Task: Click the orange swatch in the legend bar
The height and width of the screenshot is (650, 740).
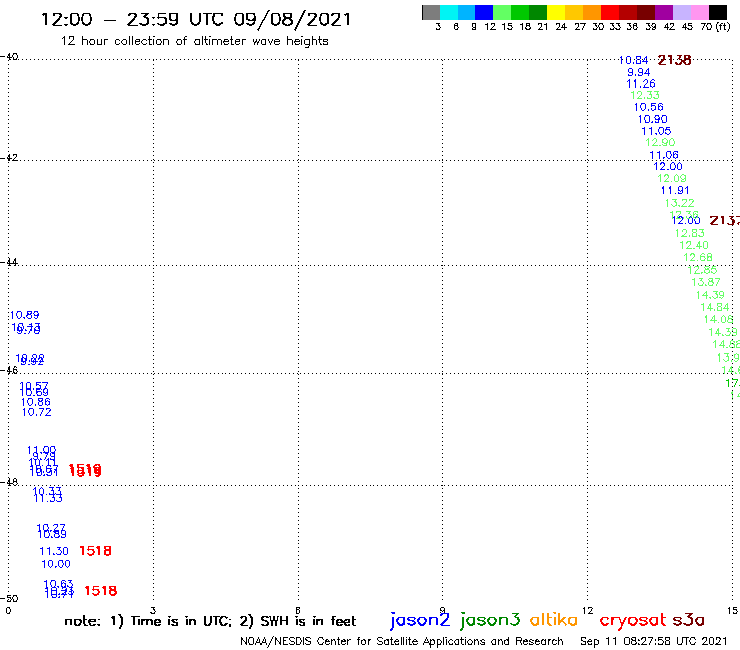Action: click(x=591, y=12)
